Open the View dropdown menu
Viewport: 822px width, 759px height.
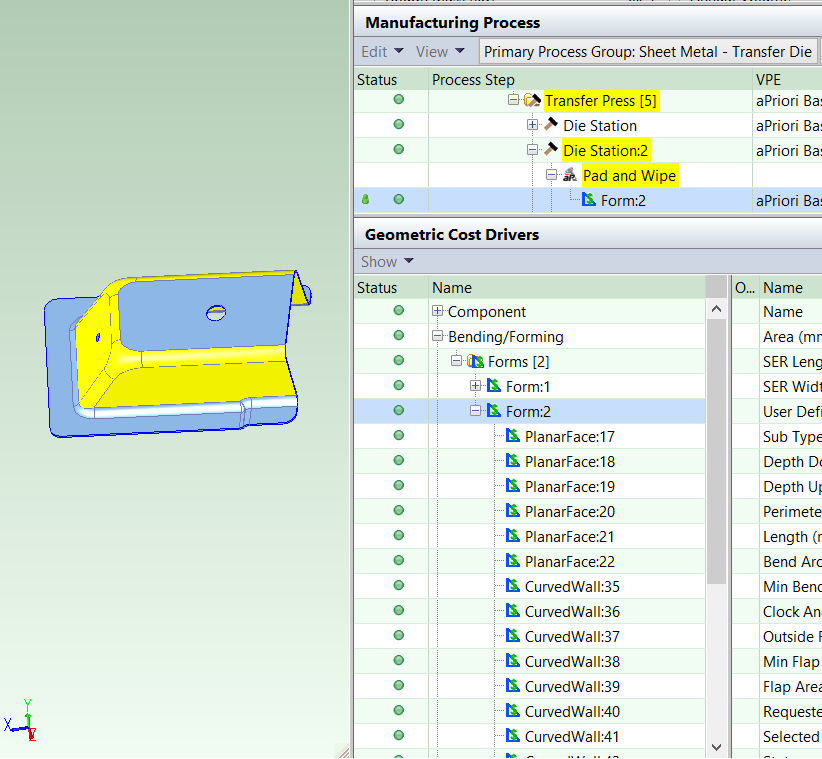[x=440, y=51]
